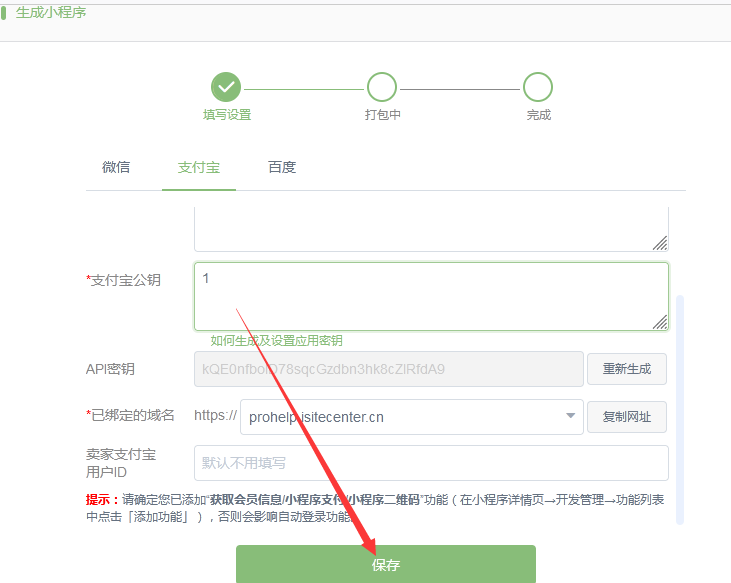Select the 支付宝 tab
The height and width of the screenshot is (583, 731).
199,167
